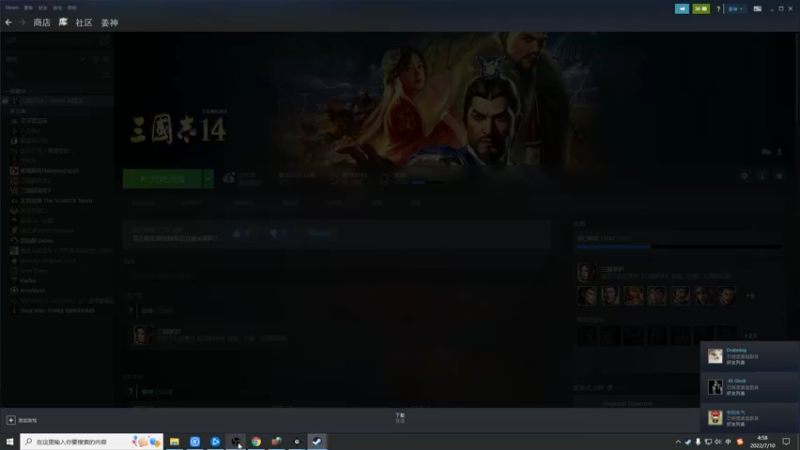Open the downloads manager at bottom center
Screen dimensions: 800x450
pyautogui.click(x=400, y=418)
